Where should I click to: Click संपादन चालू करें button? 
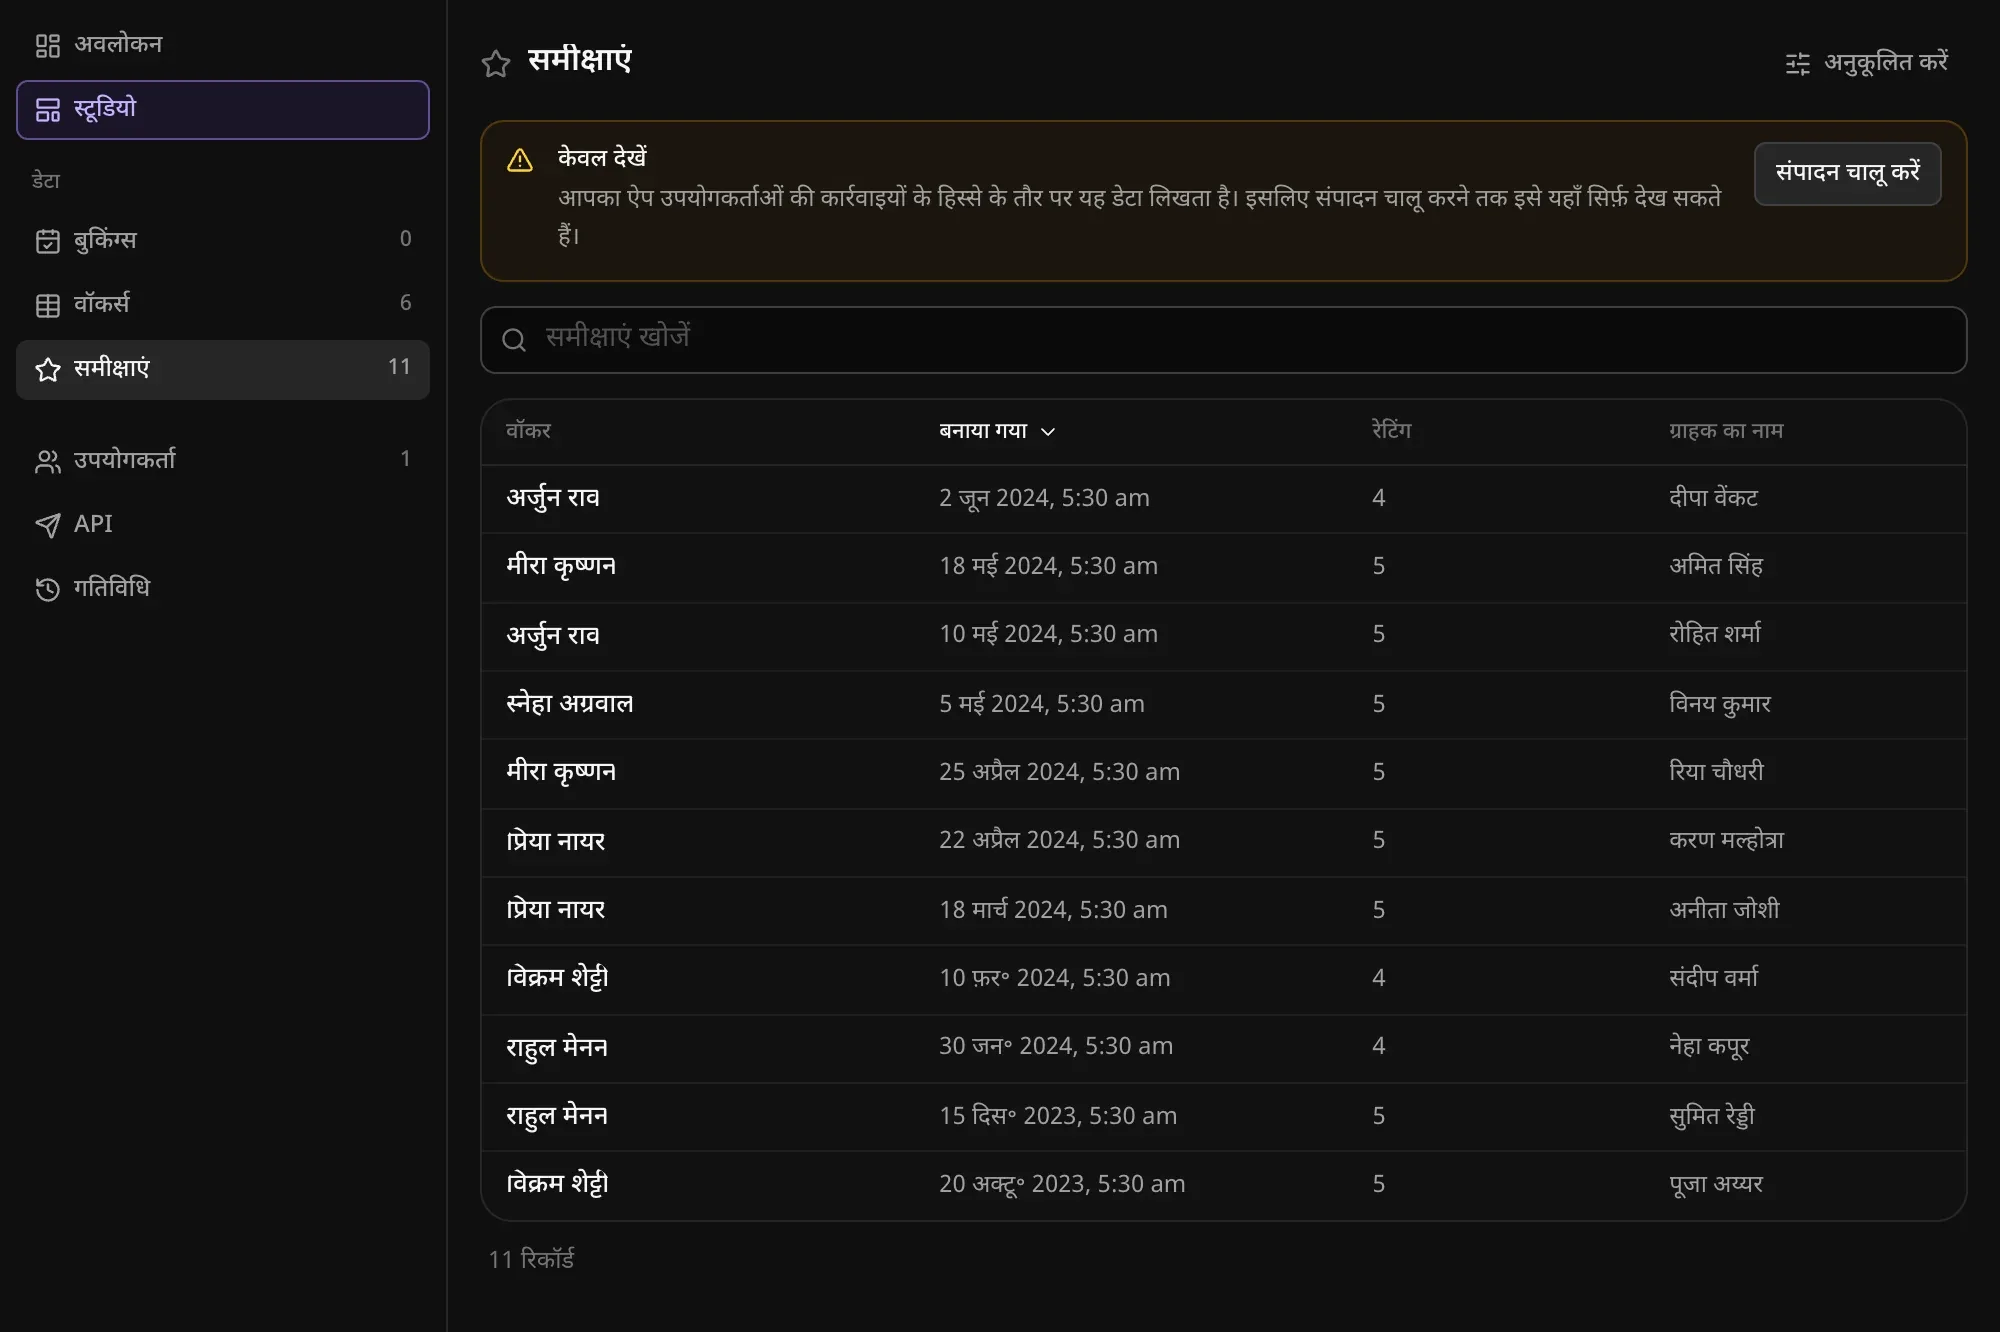coord(1847,173)
